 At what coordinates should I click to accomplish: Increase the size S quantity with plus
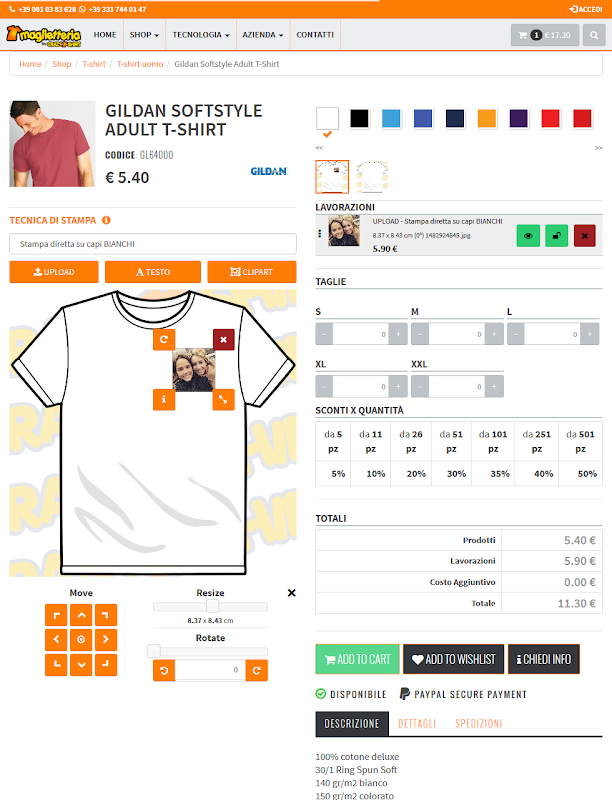pyautogui.click(x=398, y=334)
